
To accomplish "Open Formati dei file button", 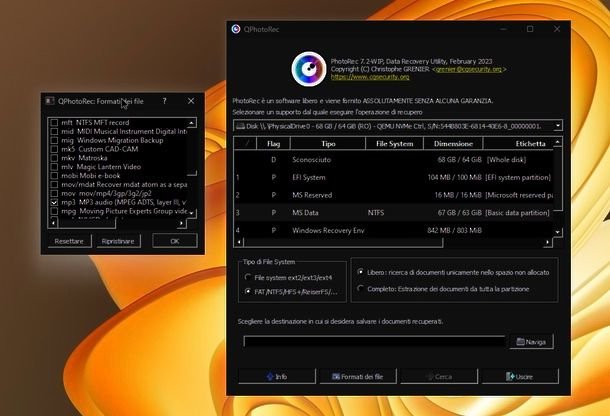I will coord(358,376).
